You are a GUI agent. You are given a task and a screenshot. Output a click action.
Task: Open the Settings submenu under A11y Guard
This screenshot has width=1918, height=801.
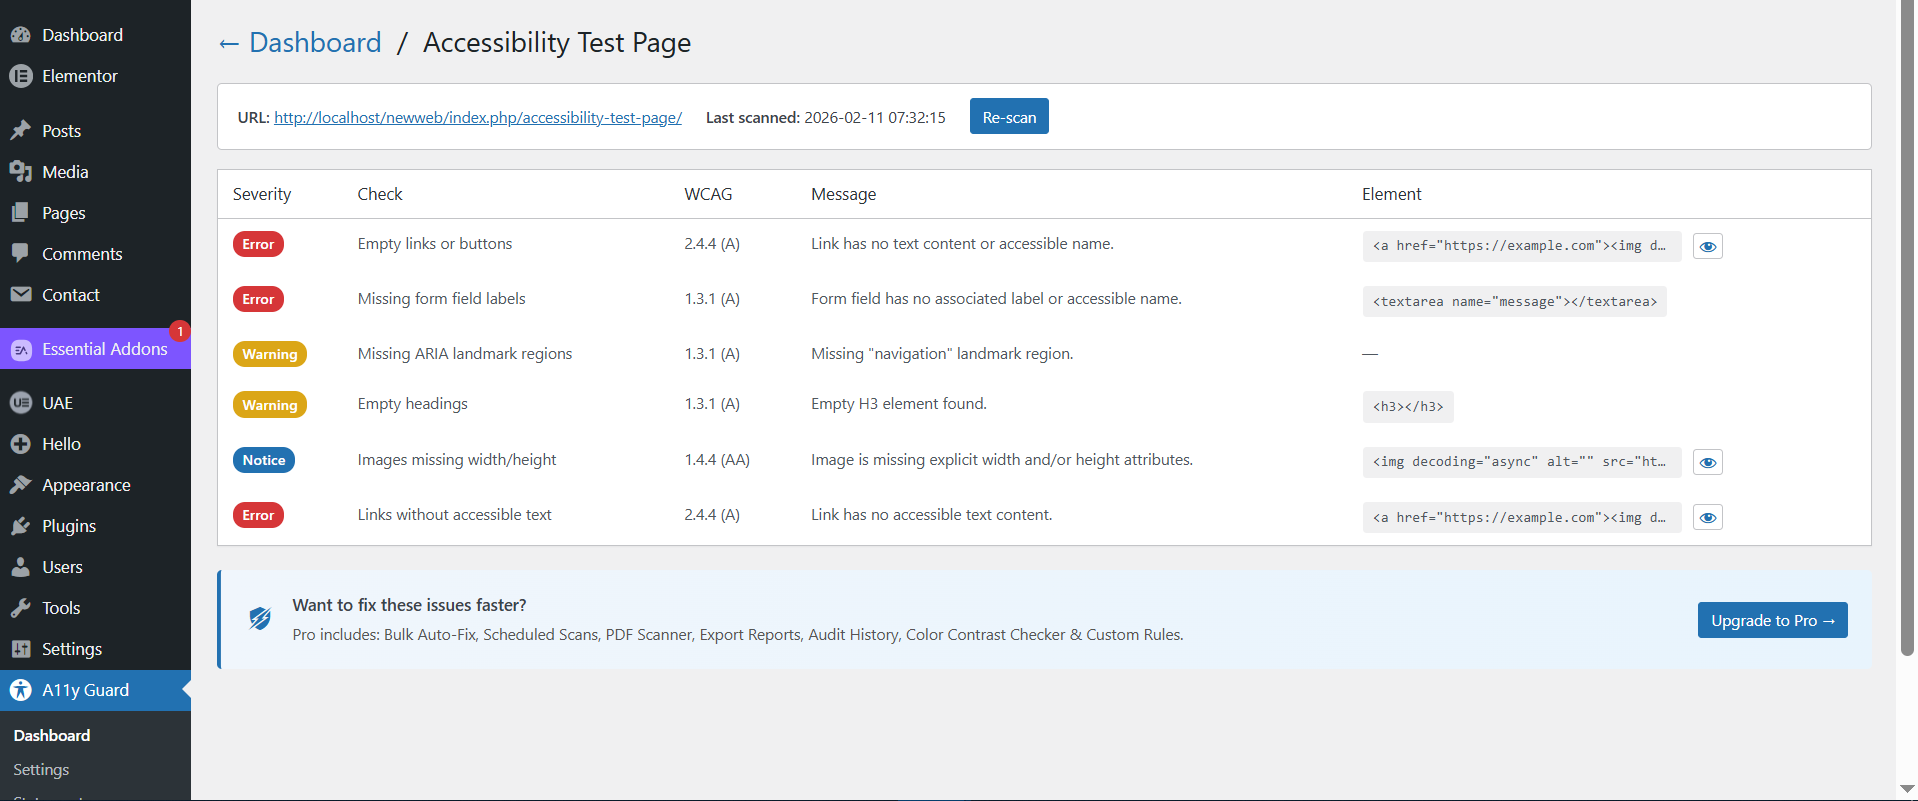click(x=41, y=770)
